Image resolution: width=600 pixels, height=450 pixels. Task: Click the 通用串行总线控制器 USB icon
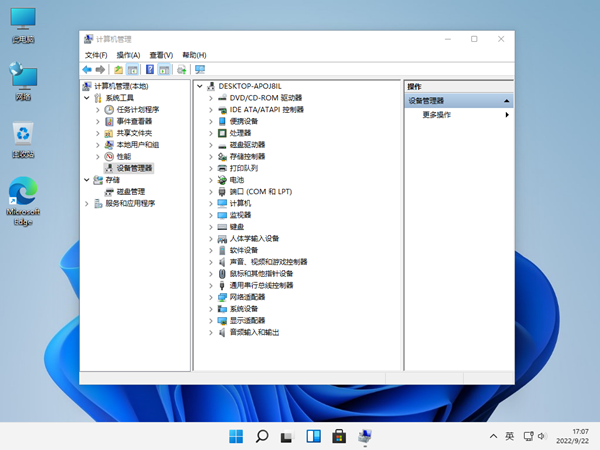point(222,285)
